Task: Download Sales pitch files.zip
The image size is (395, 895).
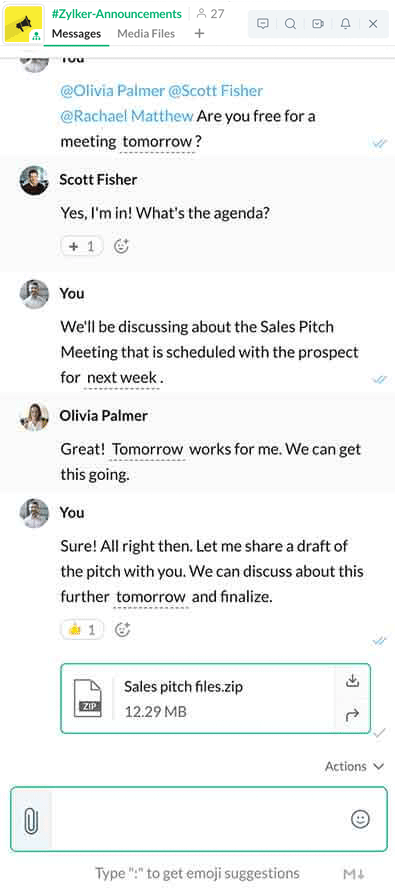Action: pos(352,681)
